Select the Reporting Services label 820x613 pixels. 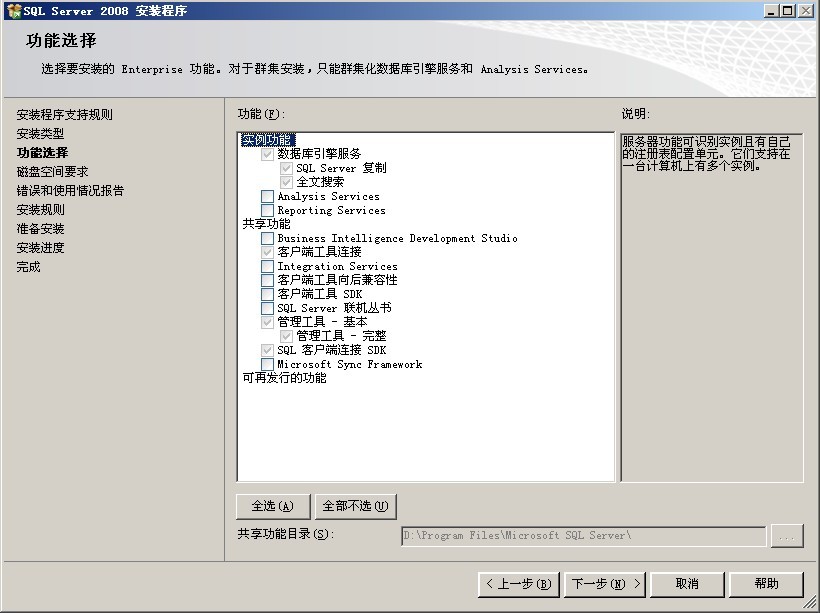click(331, 210)
